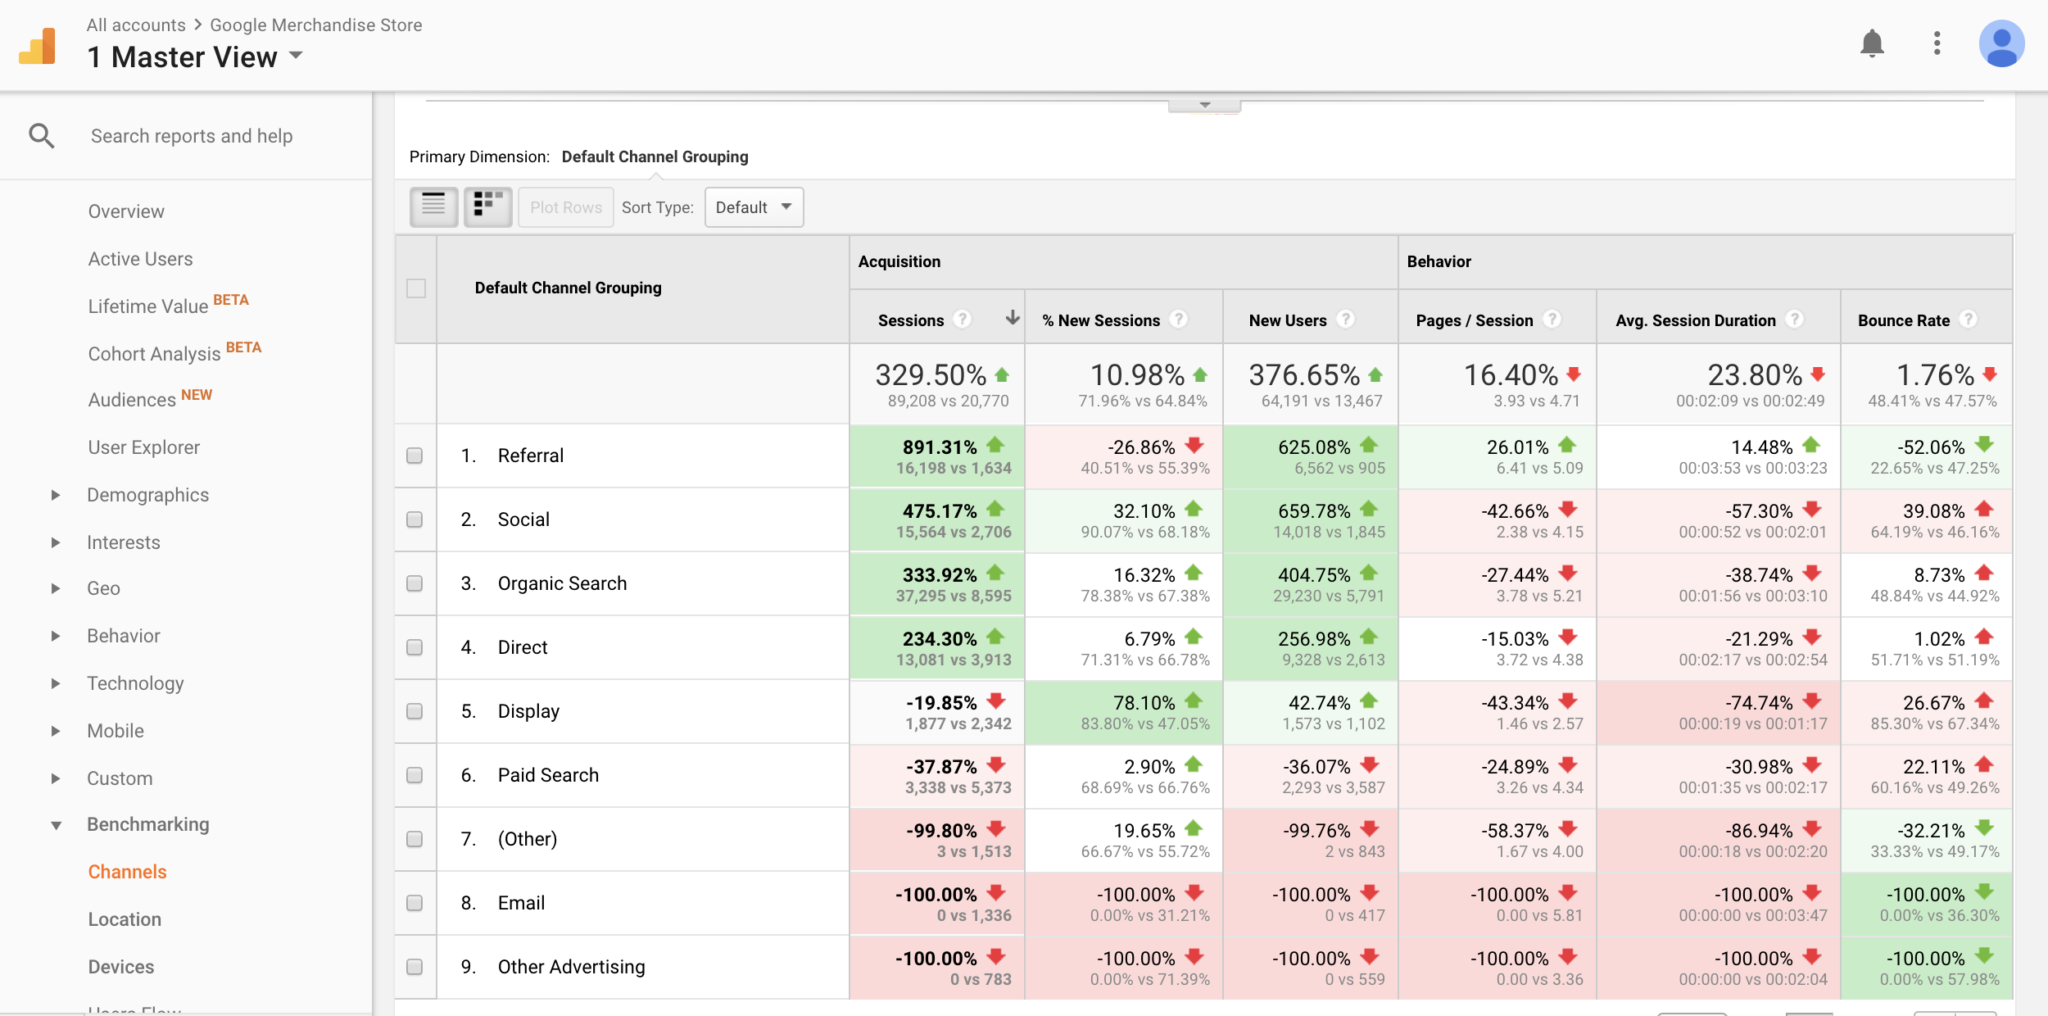The height and width of the screenshot is (1016, 2048).
Task: Expand the Behavior sidebar section
Action: [56, 636]
